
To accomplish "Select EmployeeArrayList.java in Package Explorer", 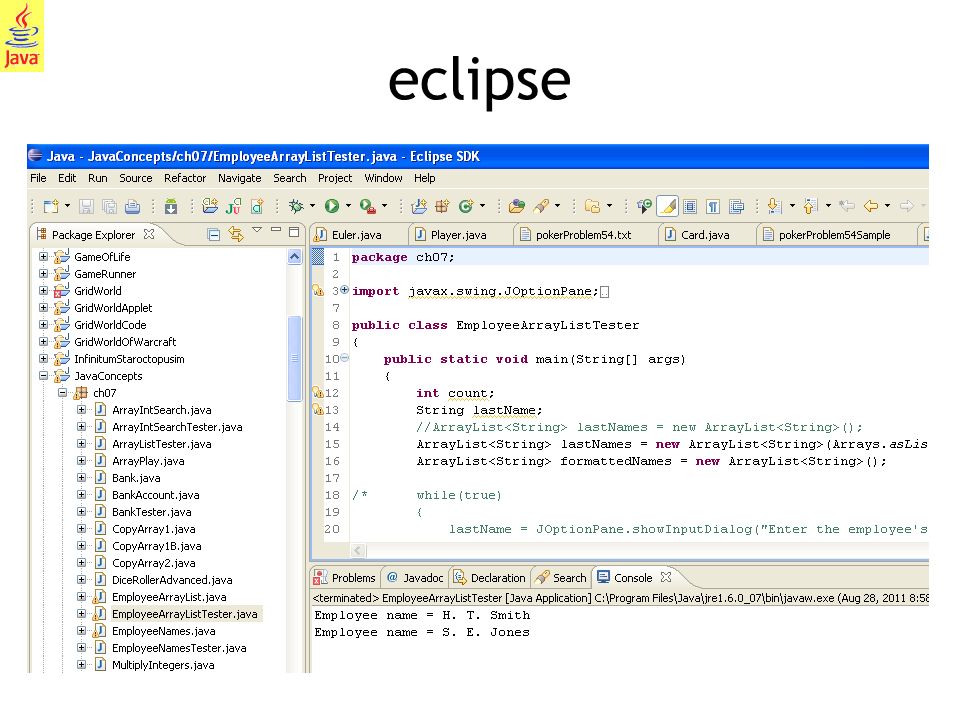I will pos(169,597).
